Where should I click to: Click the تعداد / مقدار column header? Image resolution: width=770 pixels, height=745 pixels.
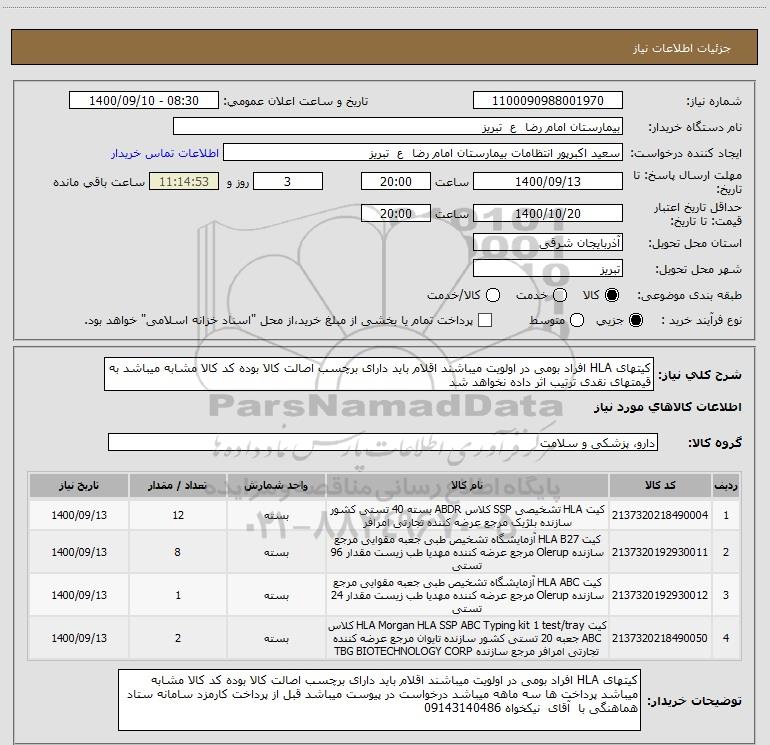[177, 485]
